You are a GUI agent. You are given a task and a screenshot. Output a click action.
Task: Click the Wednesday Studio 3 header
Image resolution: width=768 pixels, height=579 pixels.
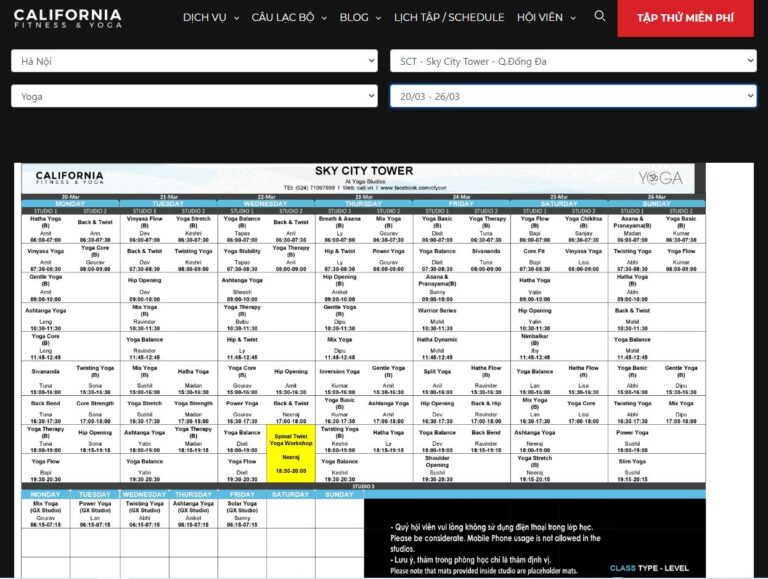(x=144, y=494)
